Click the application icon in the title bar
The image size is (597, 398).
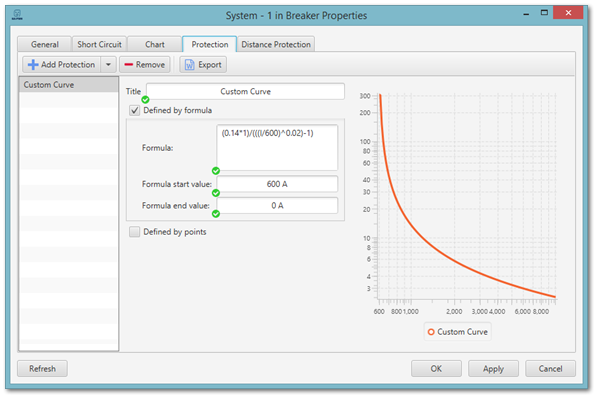point(17,15)
